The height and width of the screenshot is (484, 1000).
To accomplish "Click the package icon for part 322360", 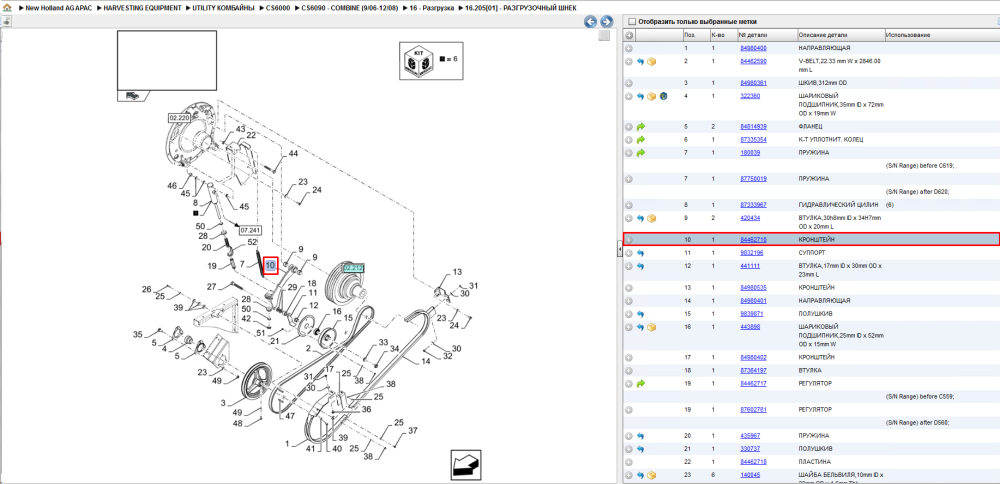I will click(652, 96).
